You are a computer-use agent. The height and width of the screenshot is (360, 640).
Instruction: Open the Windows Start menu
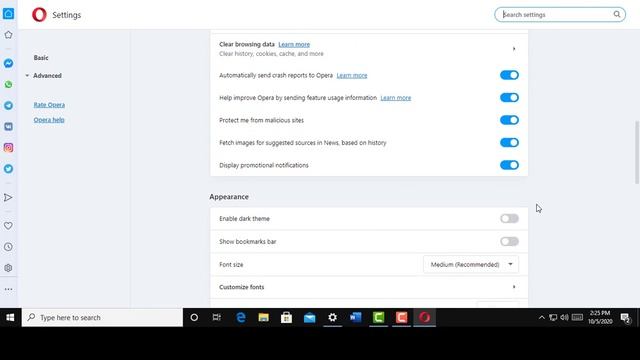10,318
